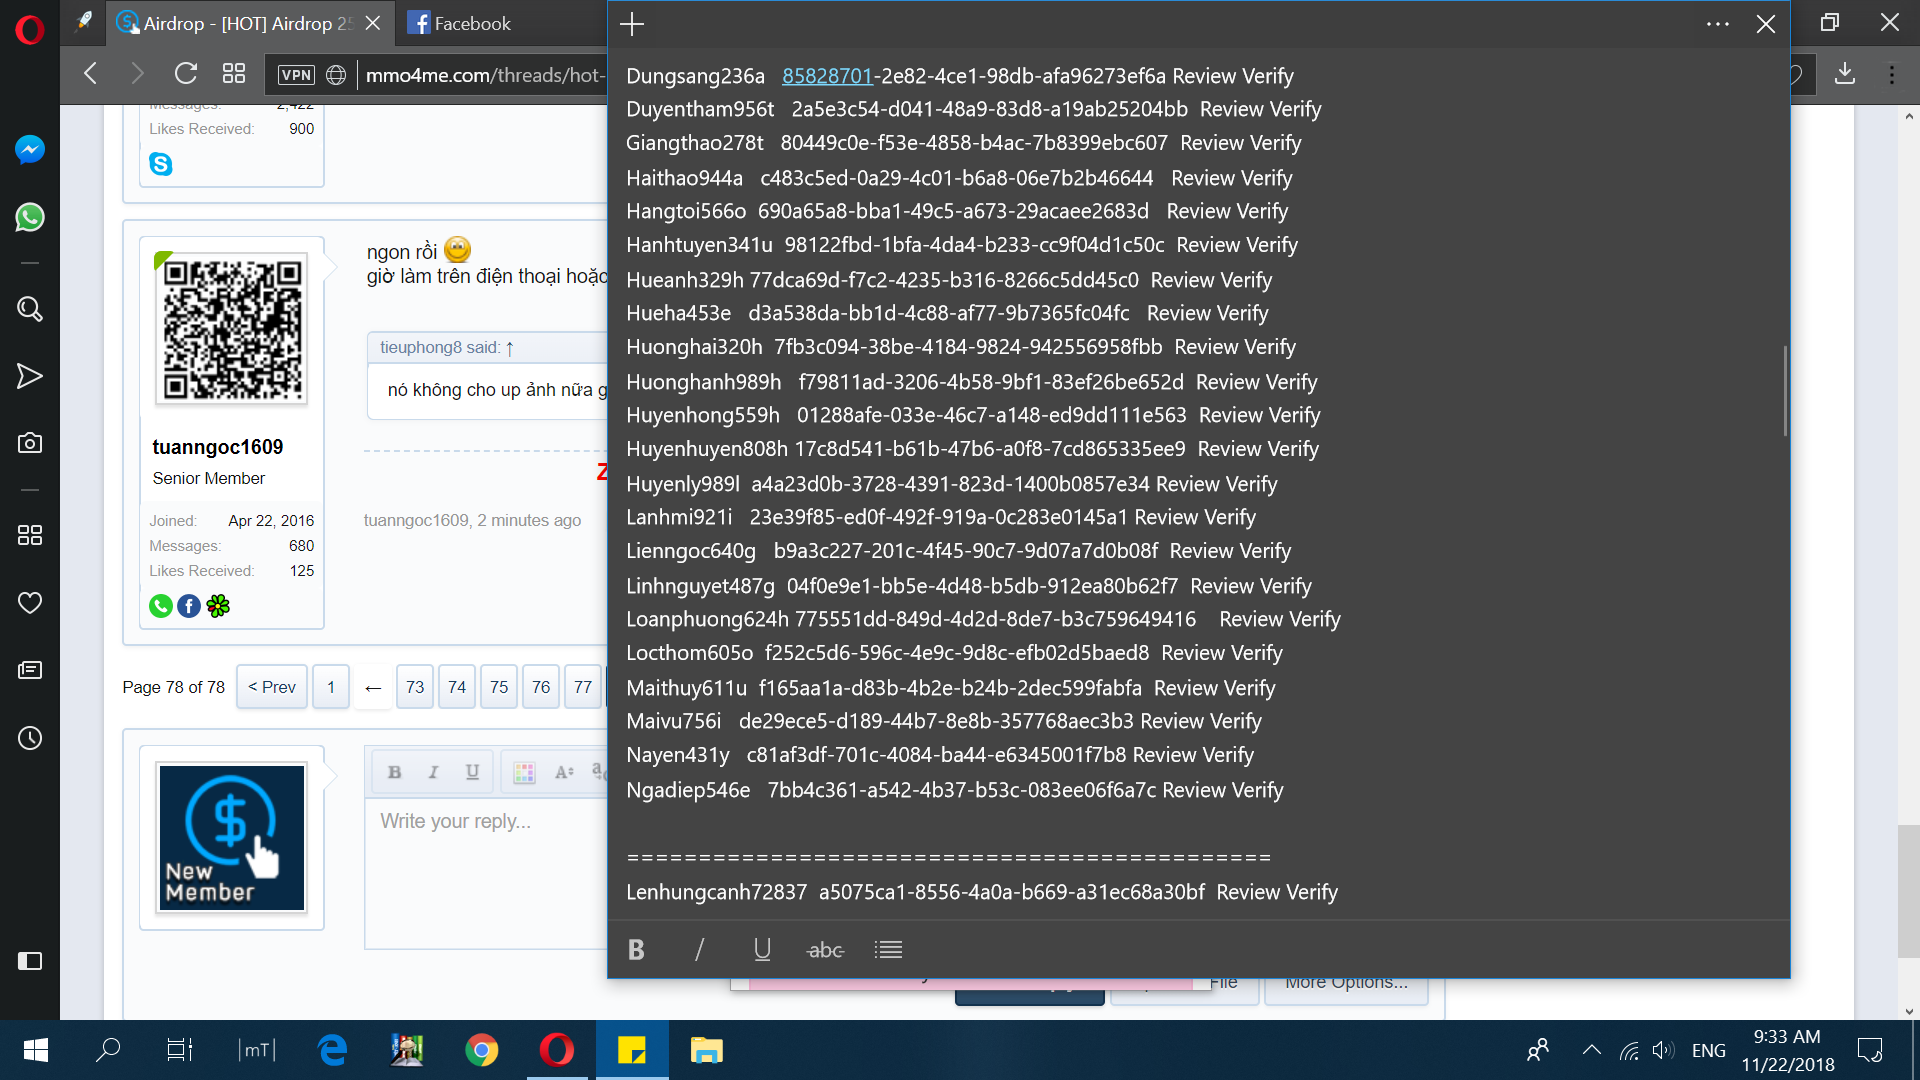Click the Opera sidebar snapshot camera icon

coord(30,443)
